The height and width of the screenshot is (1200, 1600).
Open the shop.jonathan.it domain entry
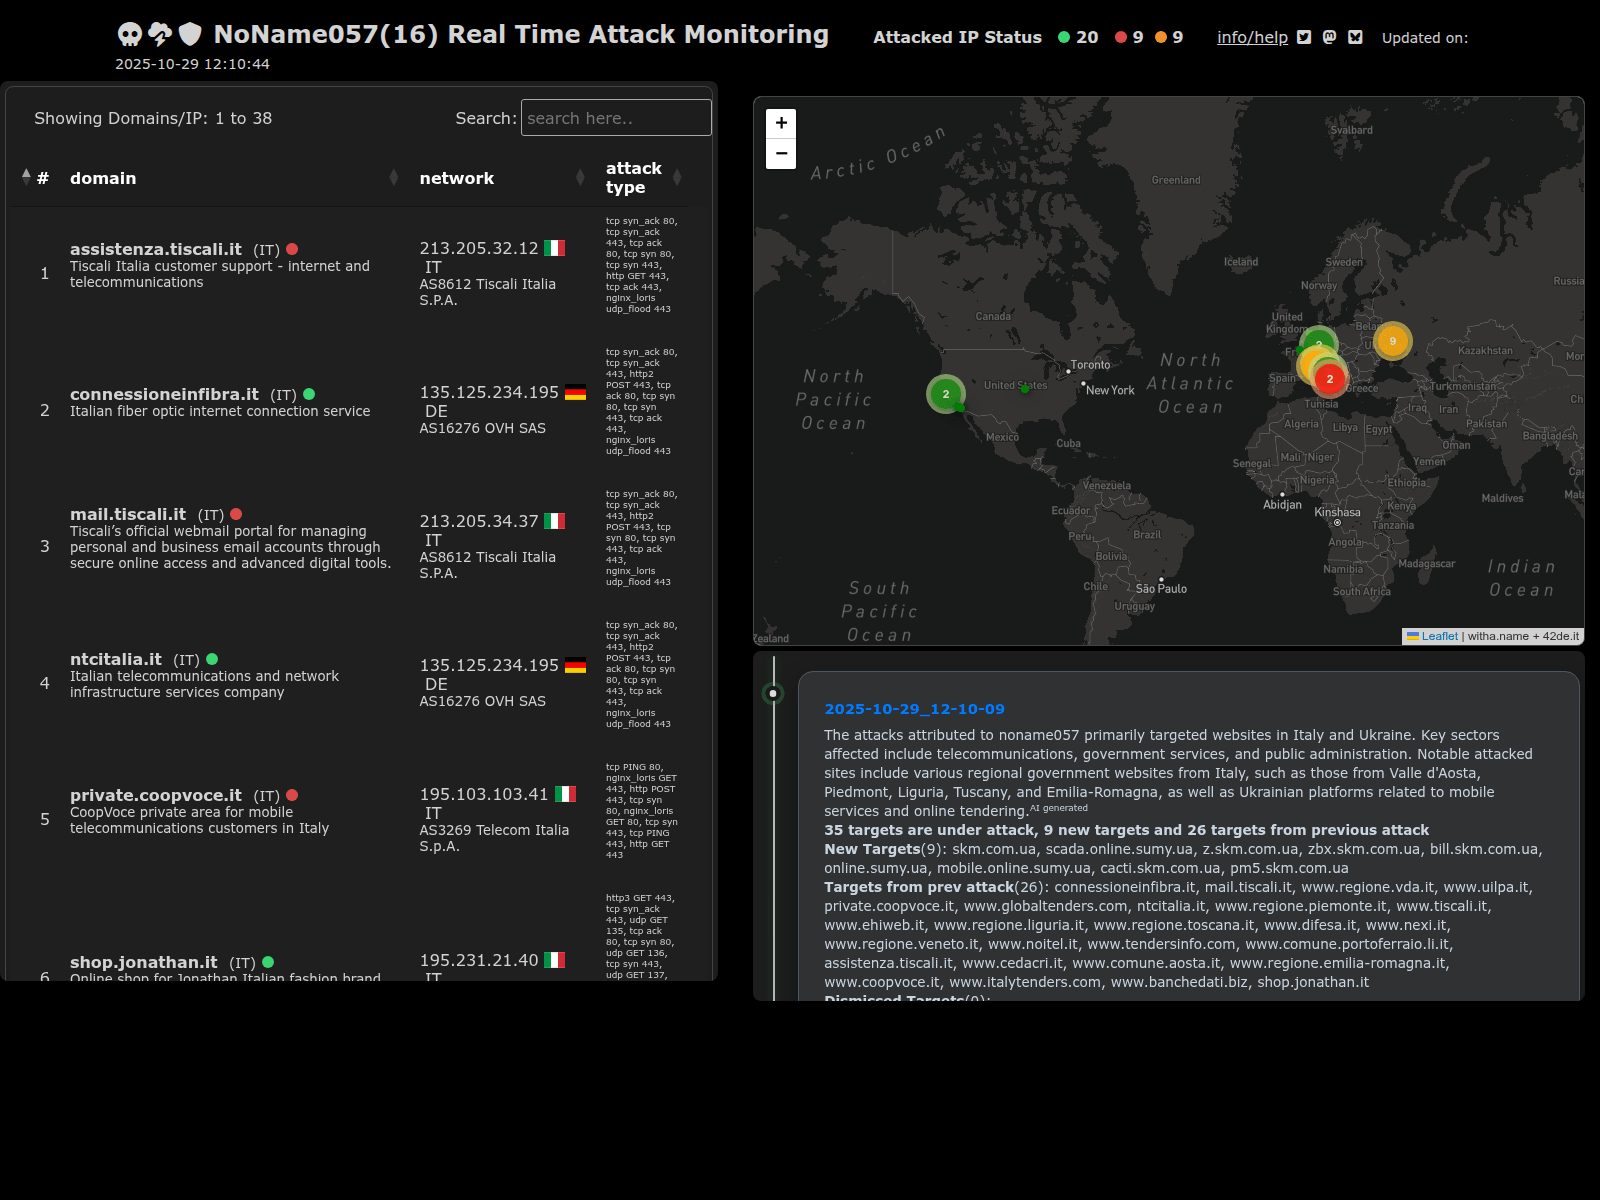pyautogui.click(x=144, y=962)
